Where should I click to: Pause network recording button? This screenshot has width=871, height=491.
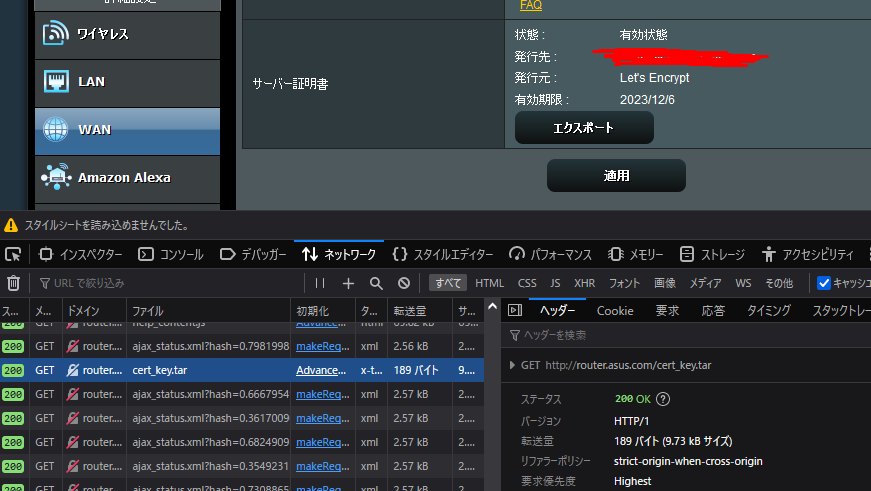(320, 283)
